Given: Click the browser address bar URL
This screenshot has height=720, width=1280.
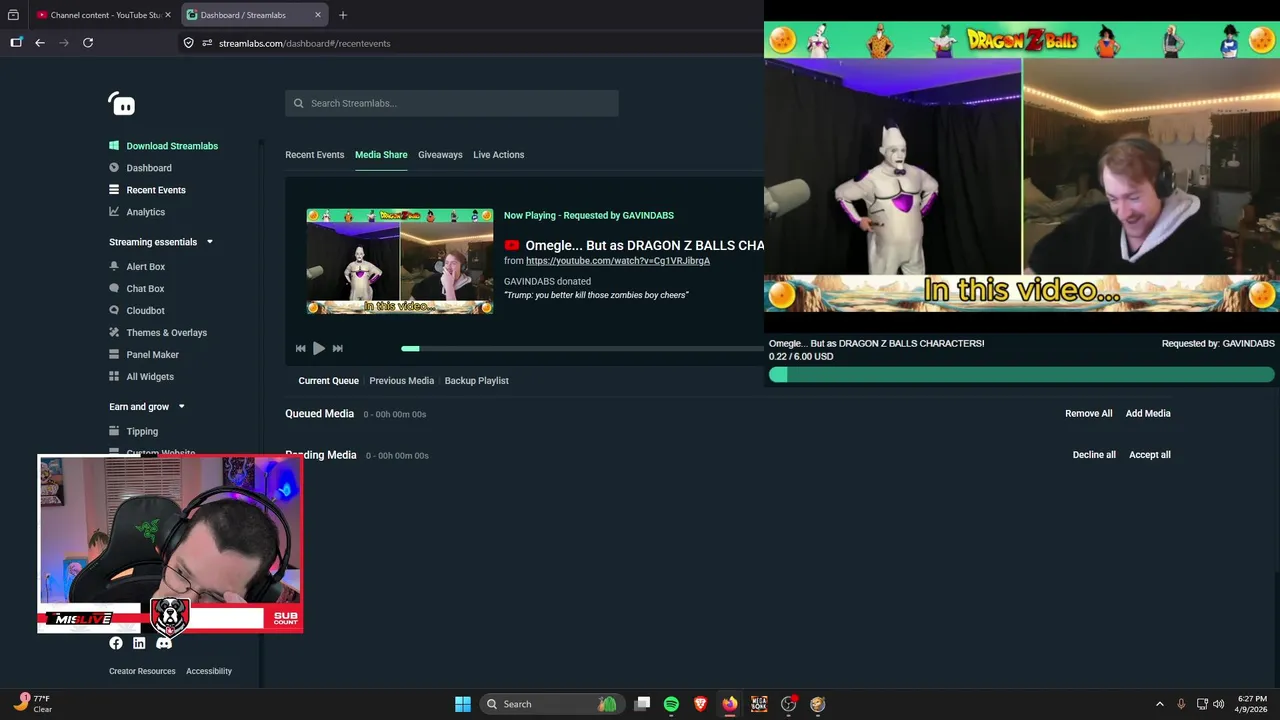Looking at the screenshot, I should coord(304,43).
